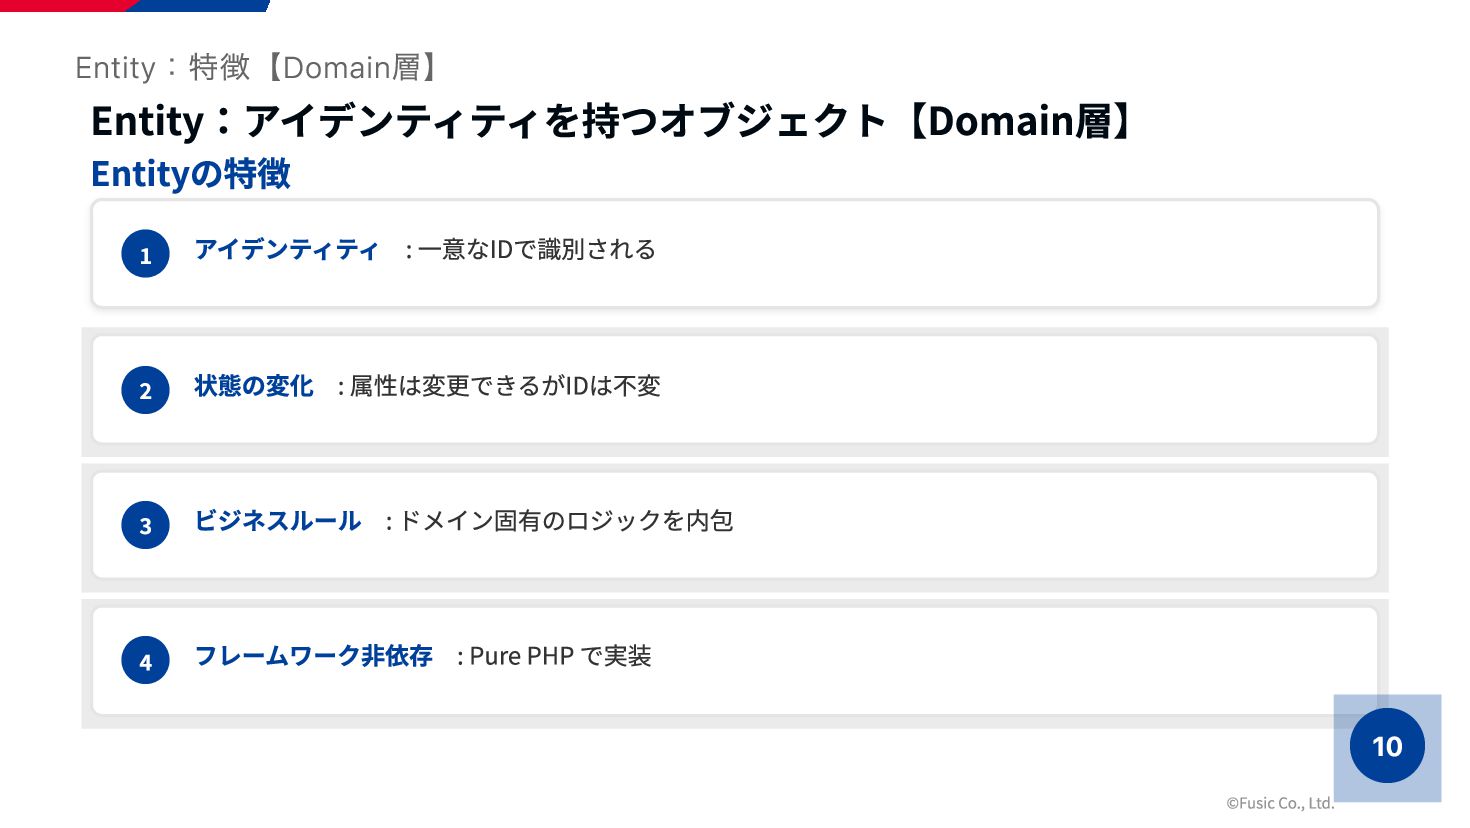Click the gray breadcrumb Entity：特徴【Domain層】
This screenshot has height=828, width=1470.
tap(258, 67)
